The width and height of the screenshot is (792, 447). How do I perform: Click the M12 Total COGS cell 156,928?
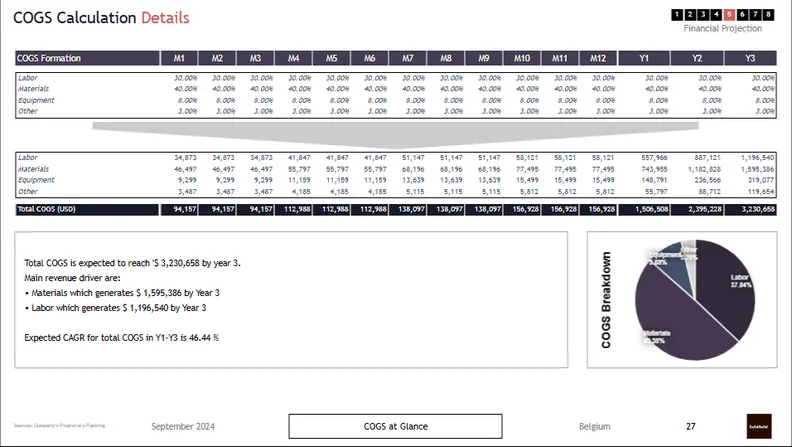(x=598, y=209)
